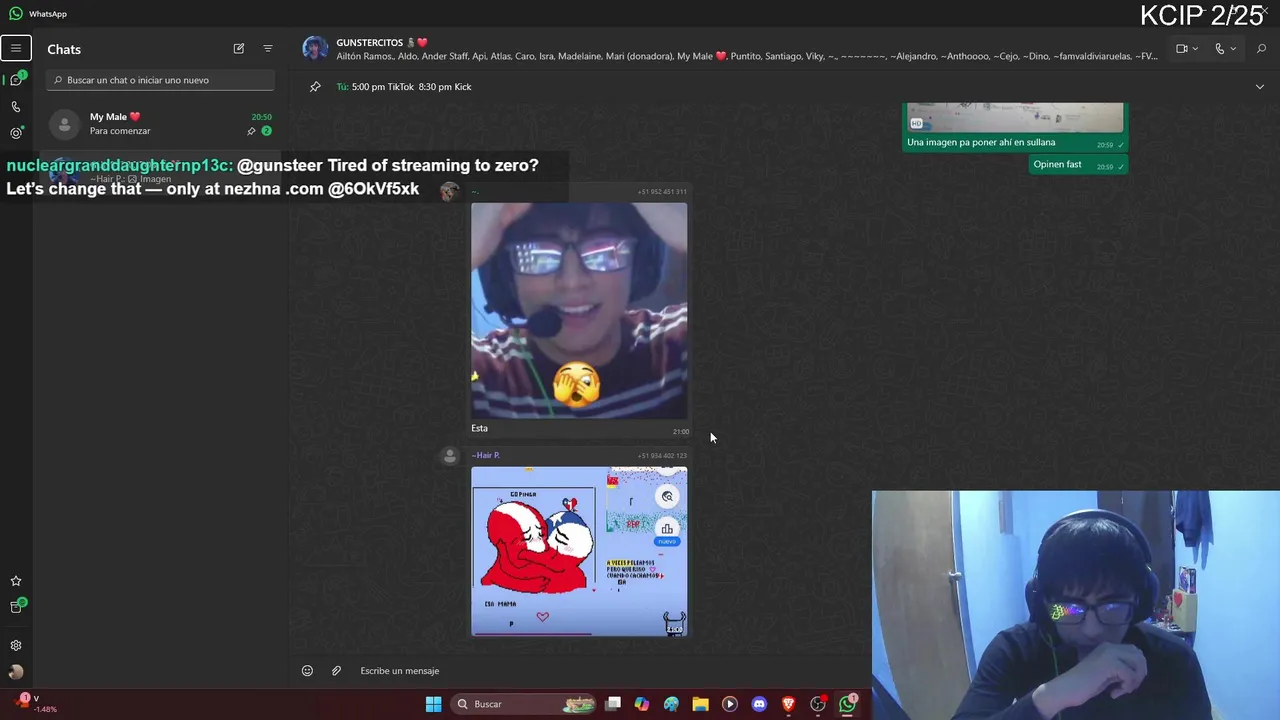Image resolution: width=1280 pixels, height=720 pixels.
Task: Open archived chats from the sidebar
Action: point(16,607)
